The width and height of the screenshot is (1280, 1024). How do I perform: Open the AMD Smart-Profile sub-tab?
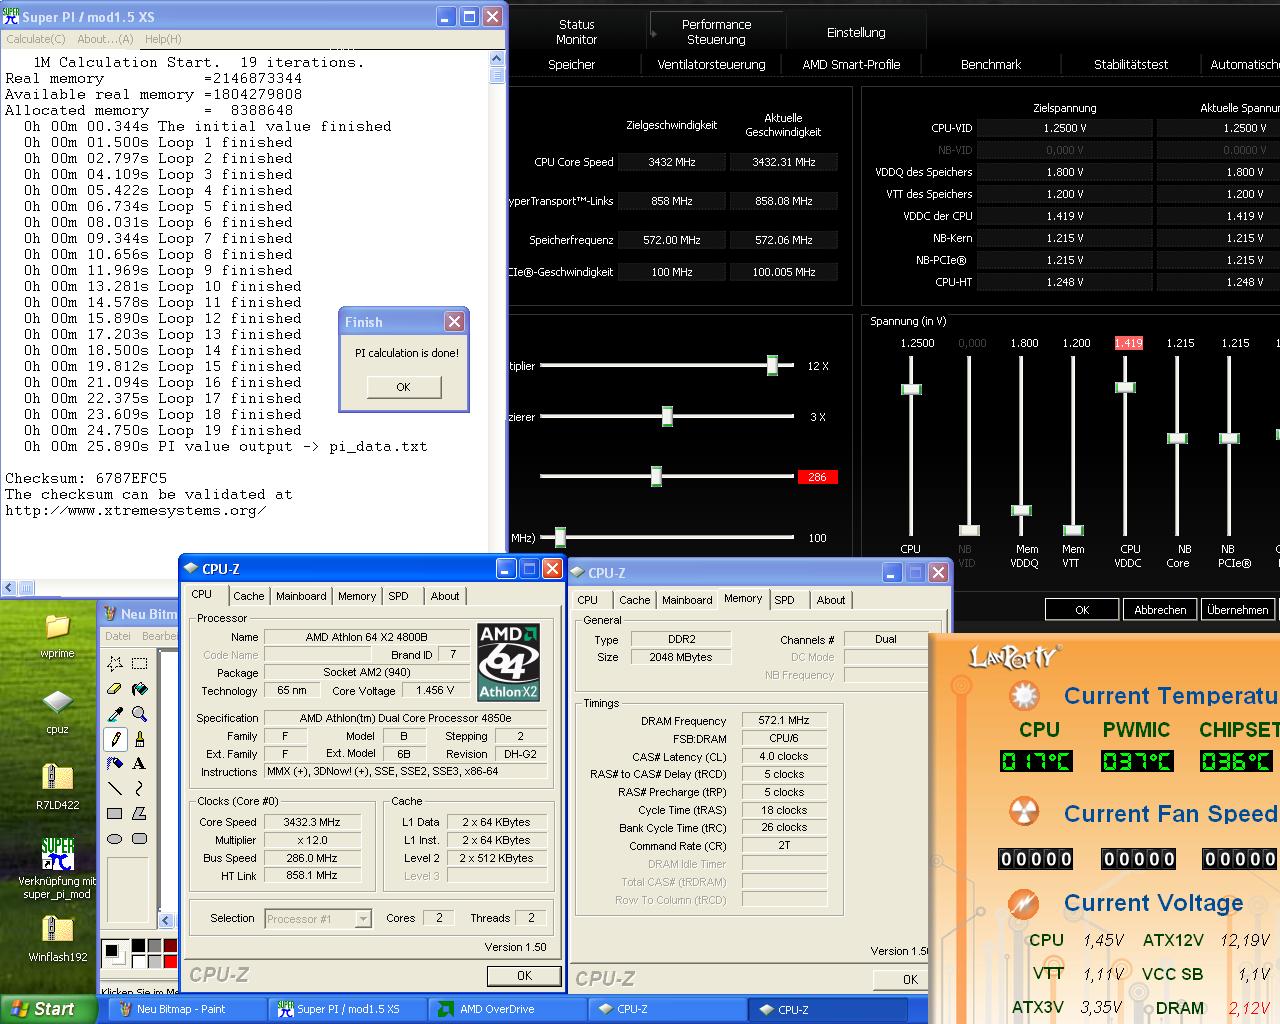tap(851, 64)
